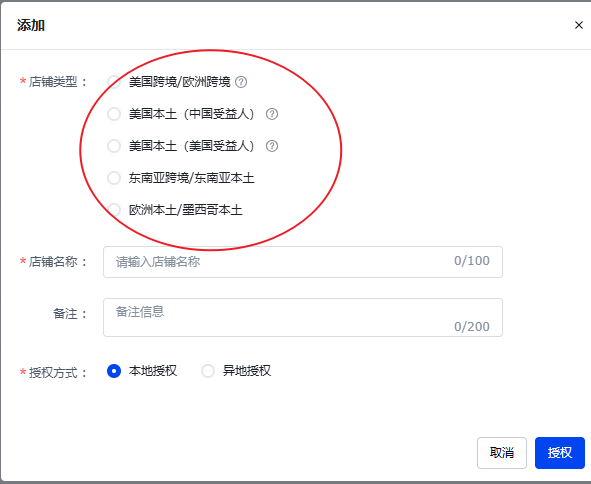Click help icon beside 美国本土（中国受益人）
Screen dimensions: 591x484
(x=272, y=114)
